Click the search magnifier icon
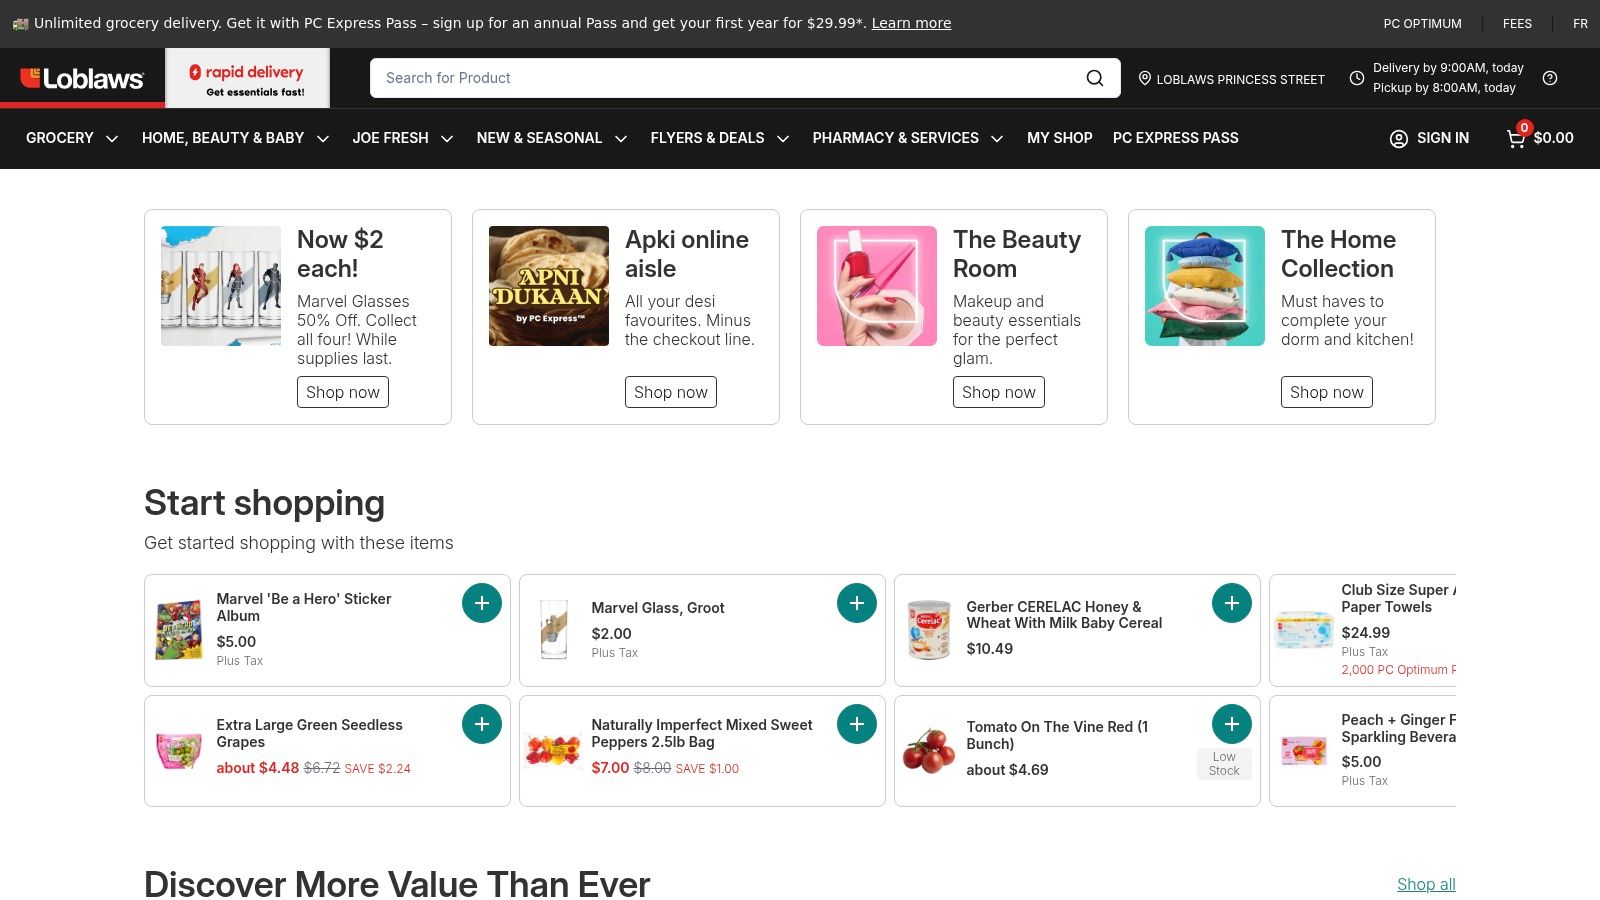Screen dimensions: 1600x900 1095,78
